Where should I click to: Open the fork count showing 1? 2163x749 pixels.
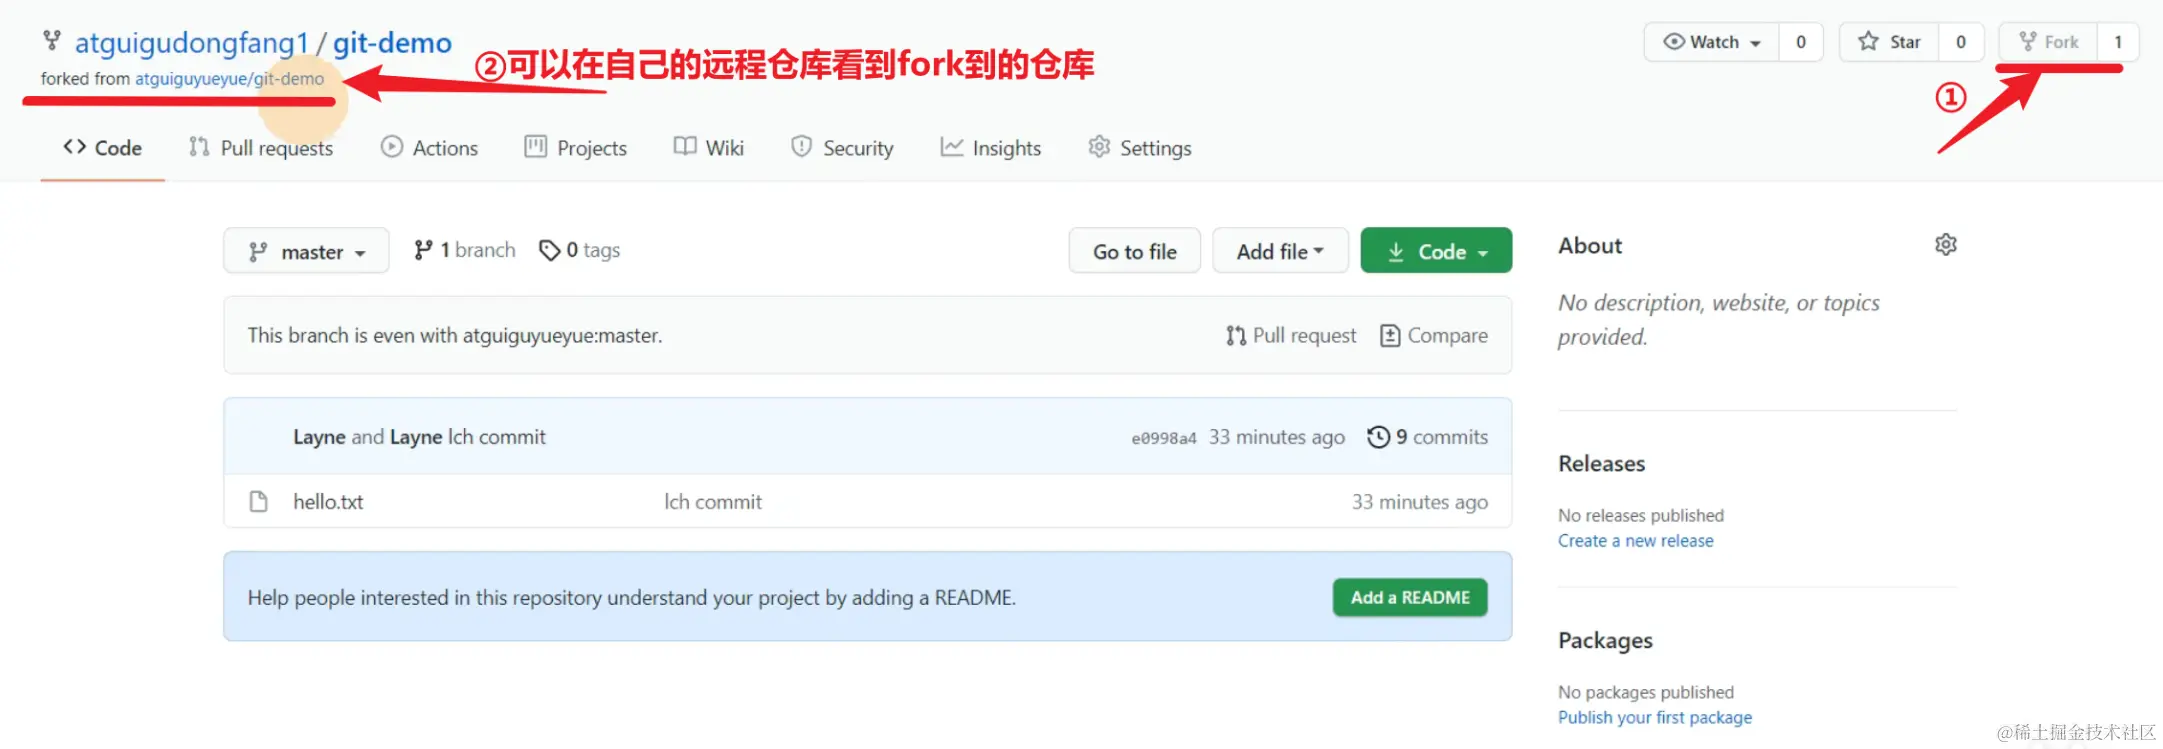pyautogui.click(x=2118, y=42)
